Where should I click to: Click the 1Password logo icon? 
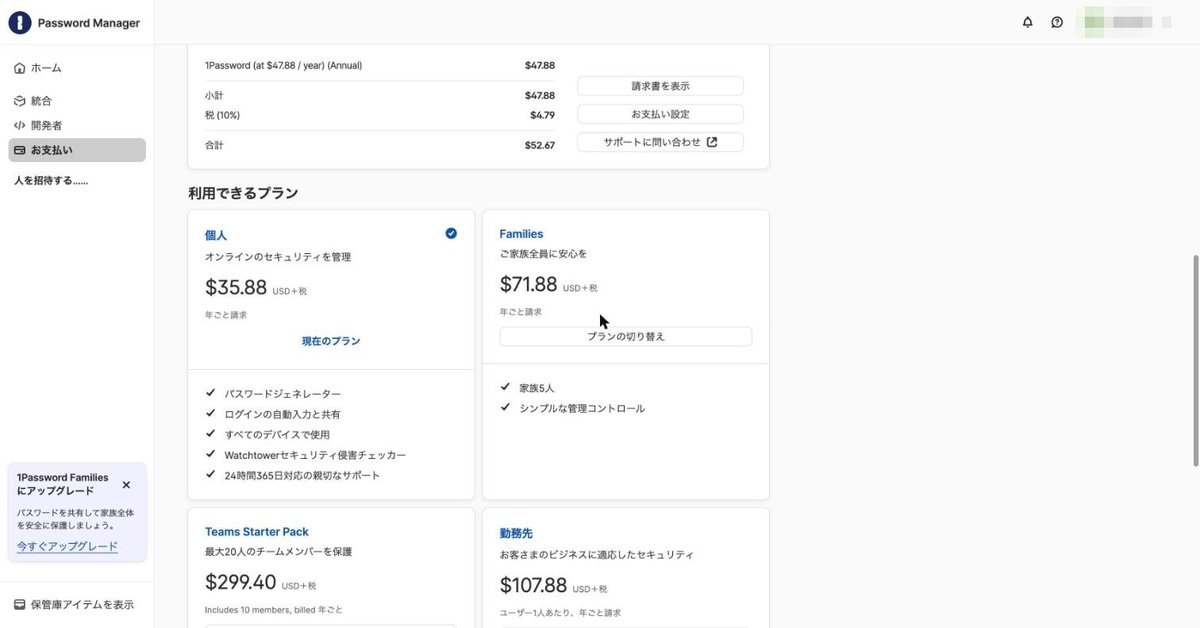point(20,22)
